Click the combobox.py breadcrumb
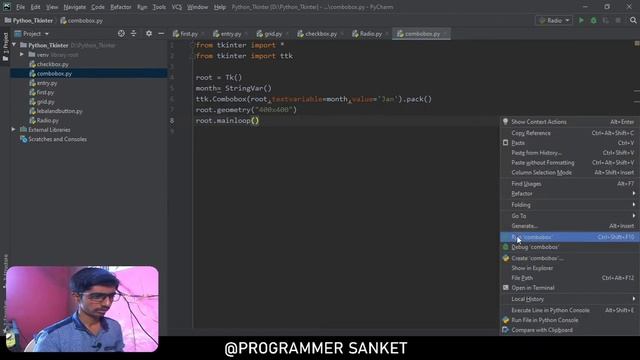Screen dimensions: 640x360 [x=82, y=20]
